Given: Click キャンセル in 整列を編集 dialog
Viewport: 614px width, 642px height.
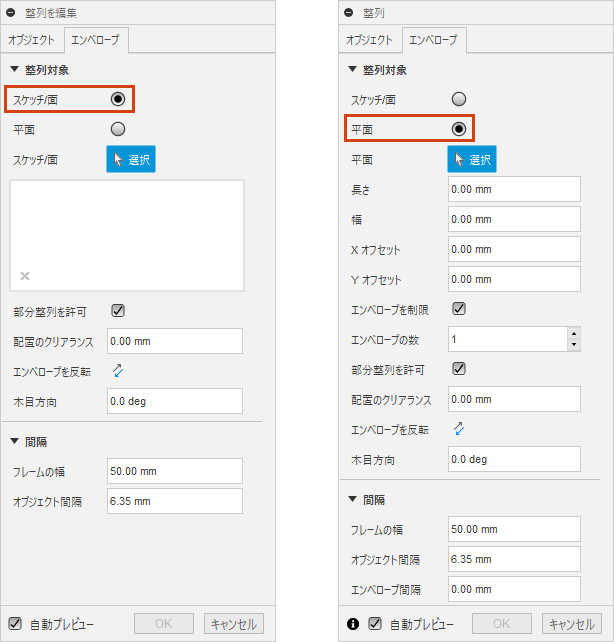Looking at the screenshot, I should tap(234, 624).
